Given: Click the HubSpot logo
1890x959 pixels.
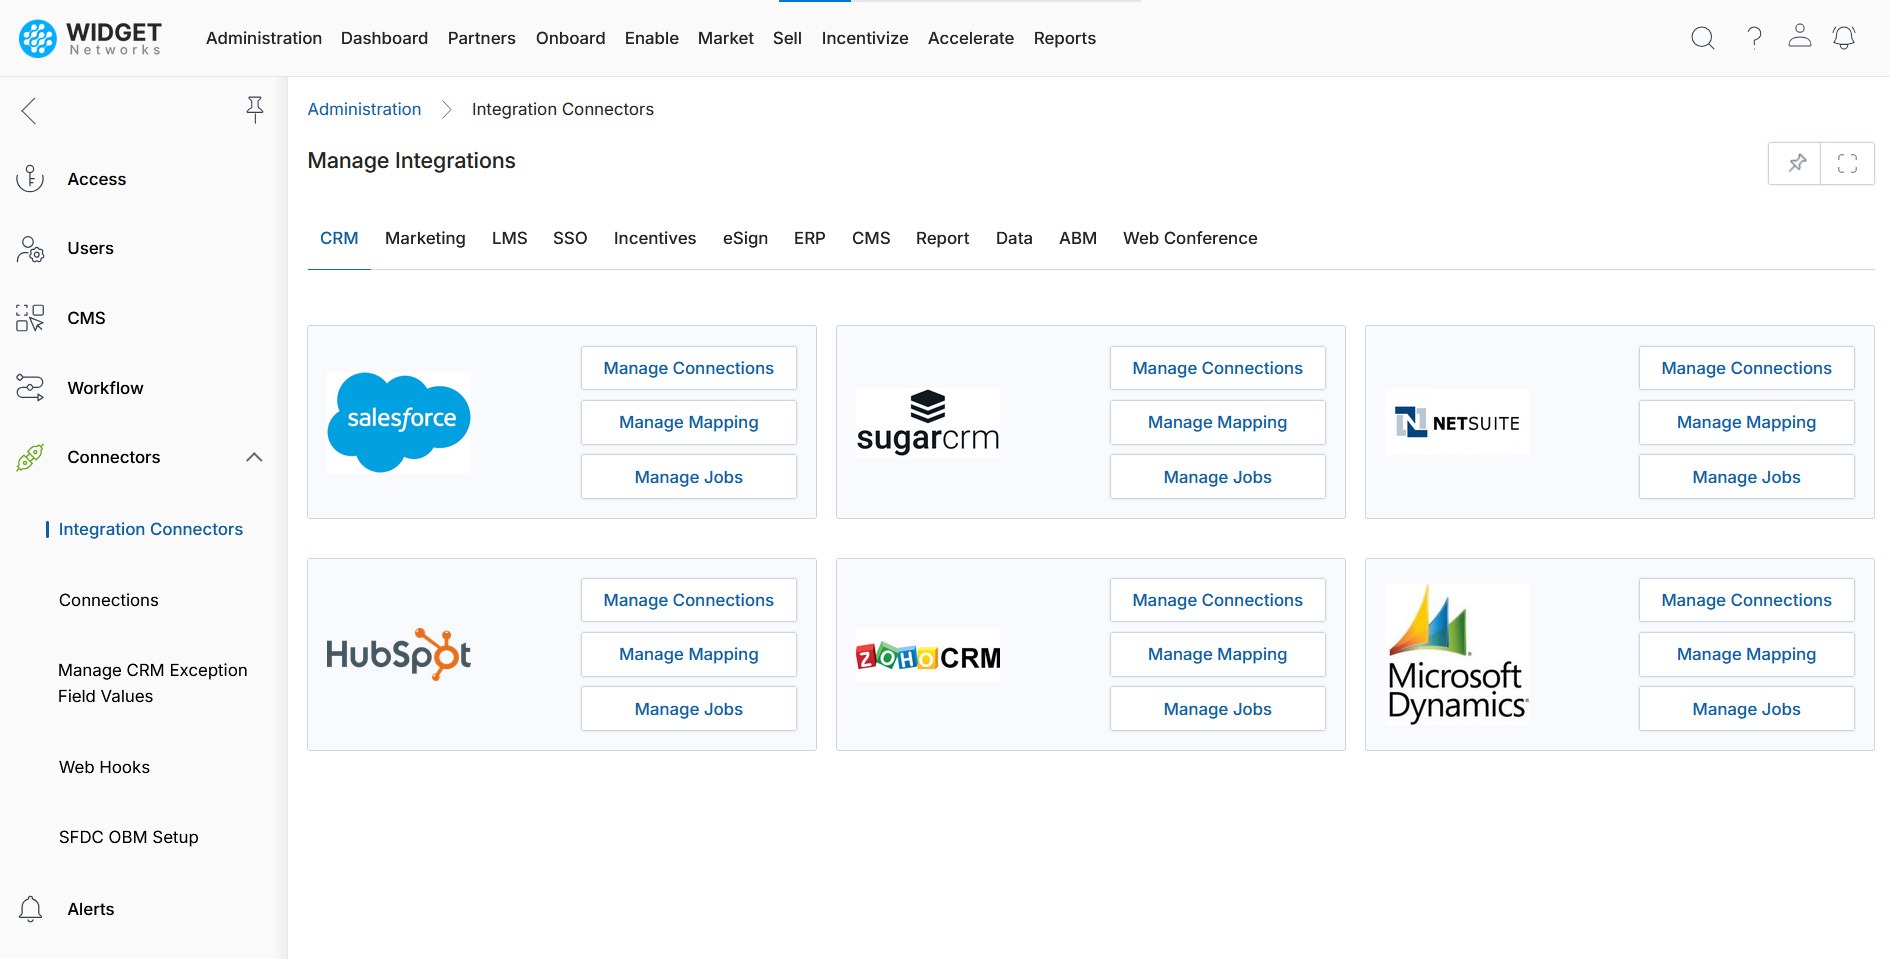Looking at the screenshot, I should (x=399, y=654).
